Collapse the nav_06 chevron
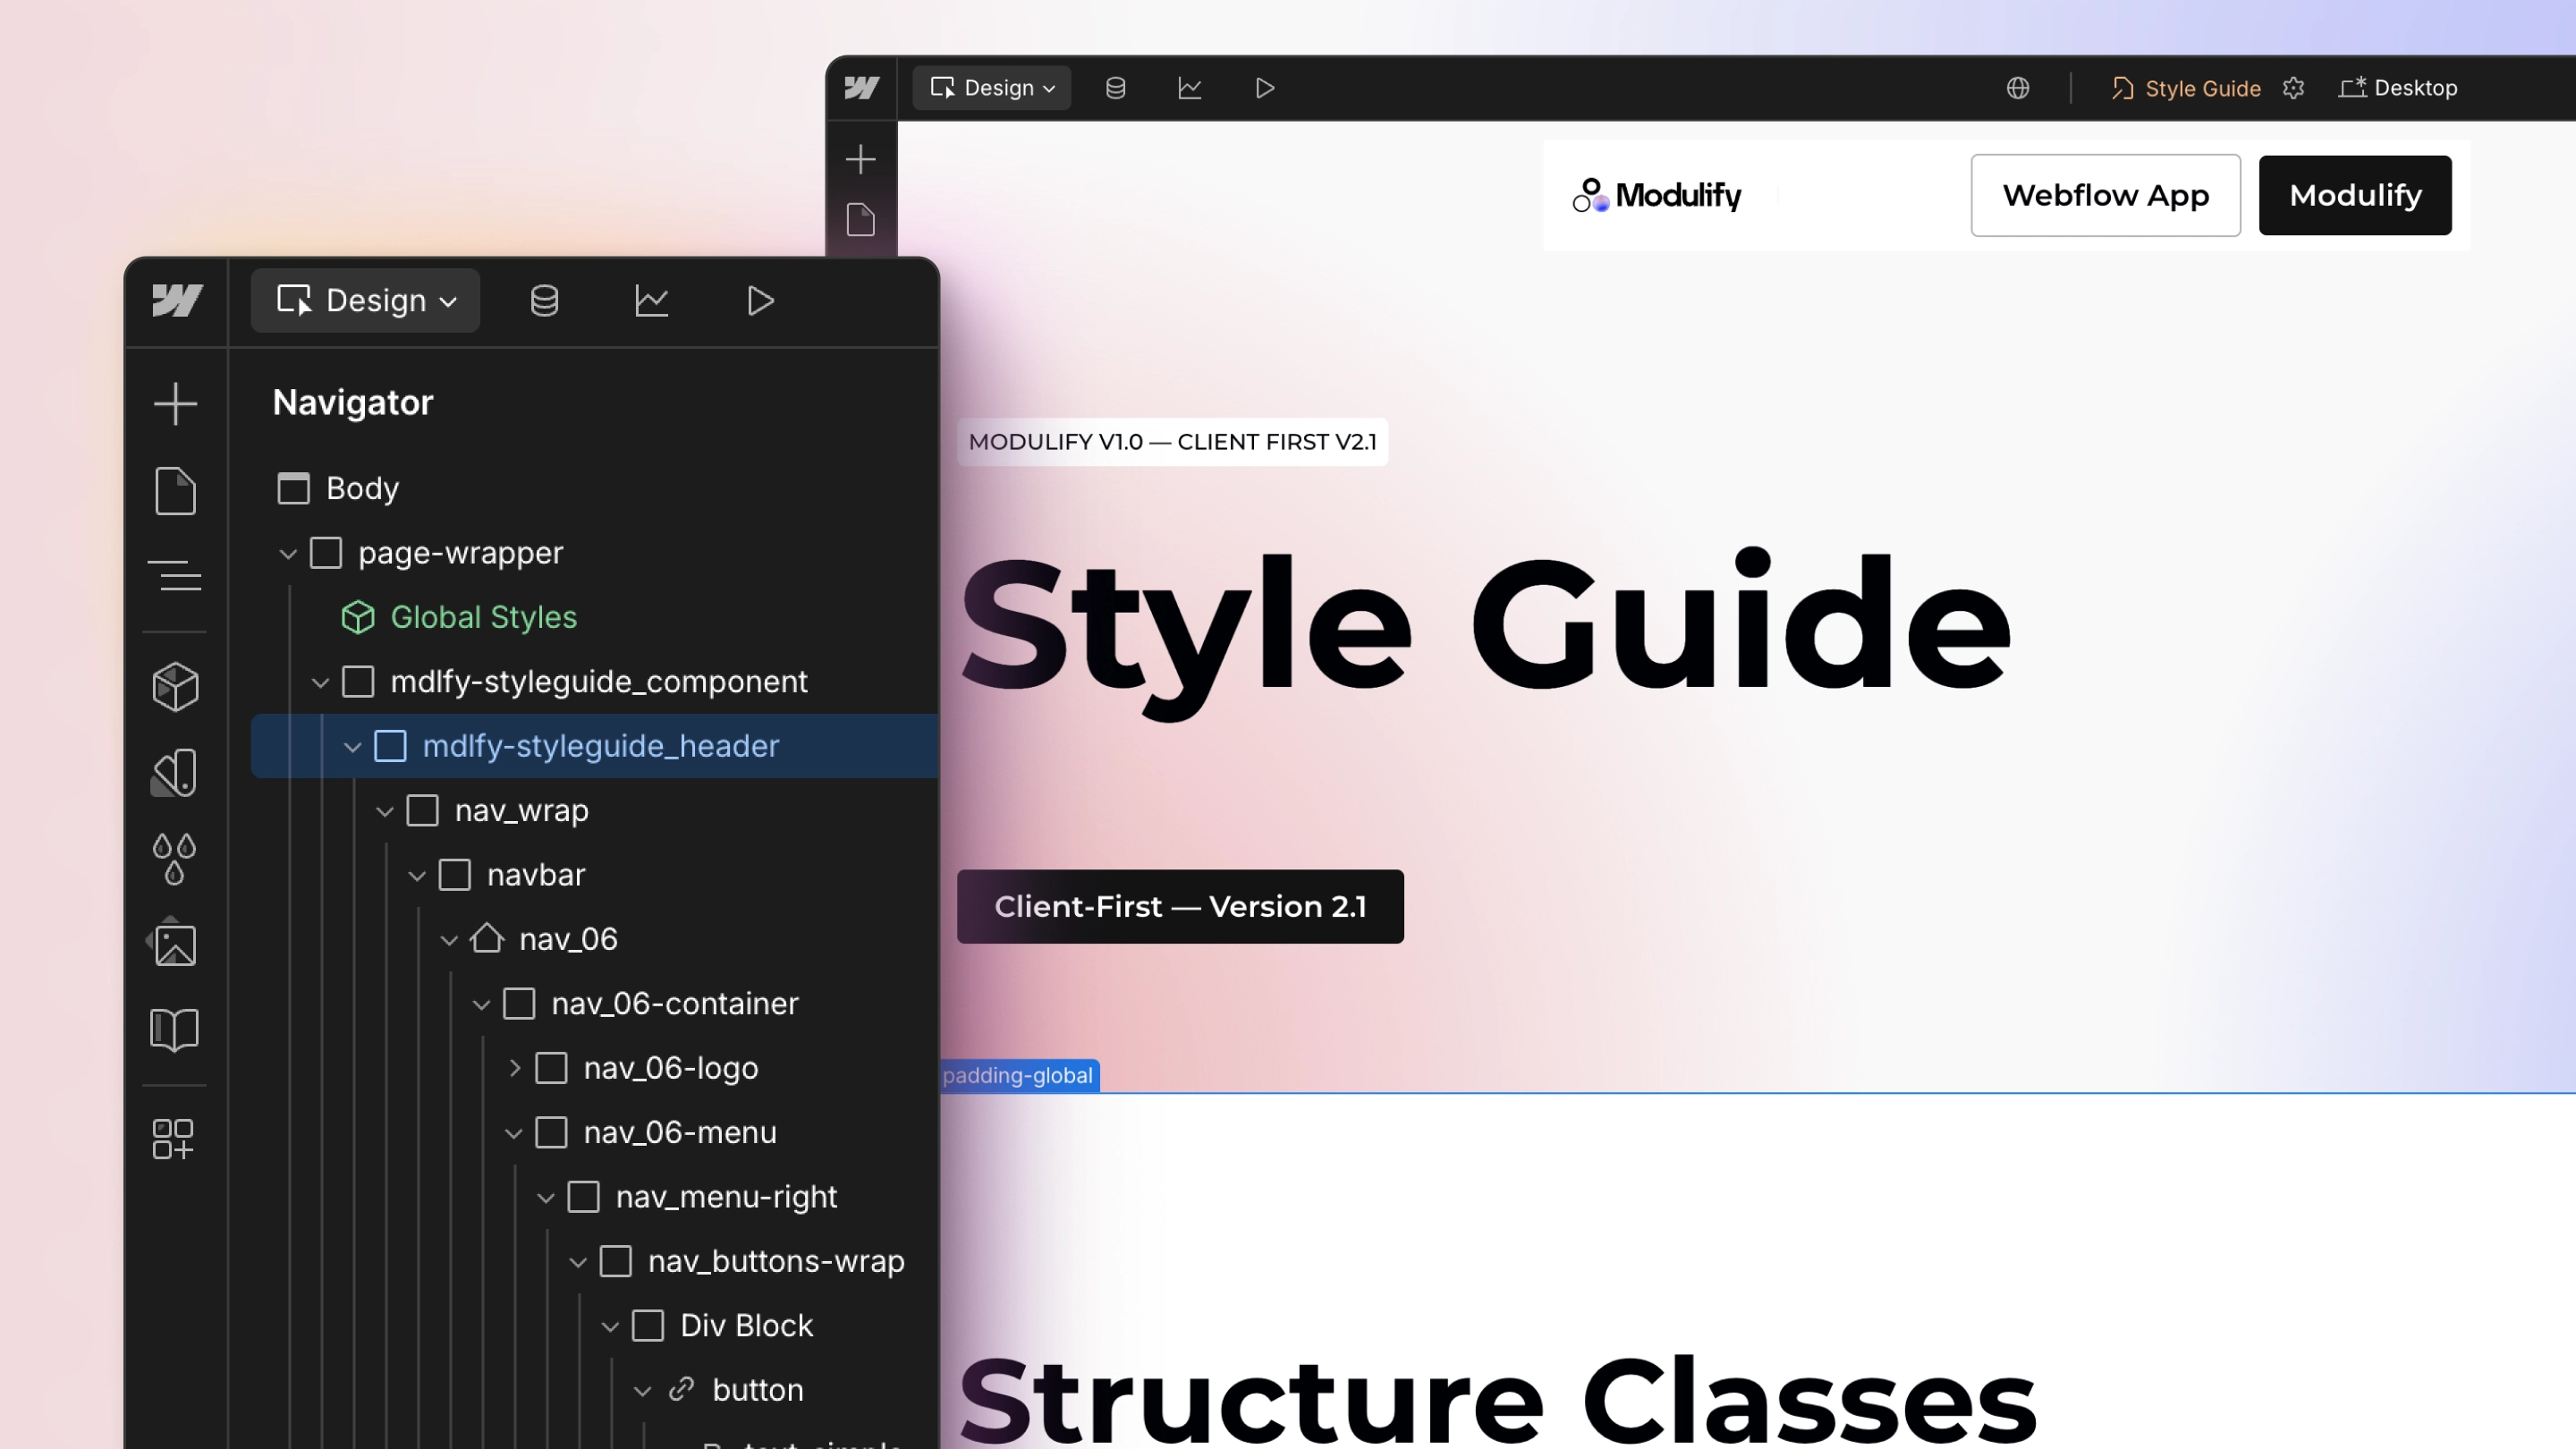 [x=449, y=940]
